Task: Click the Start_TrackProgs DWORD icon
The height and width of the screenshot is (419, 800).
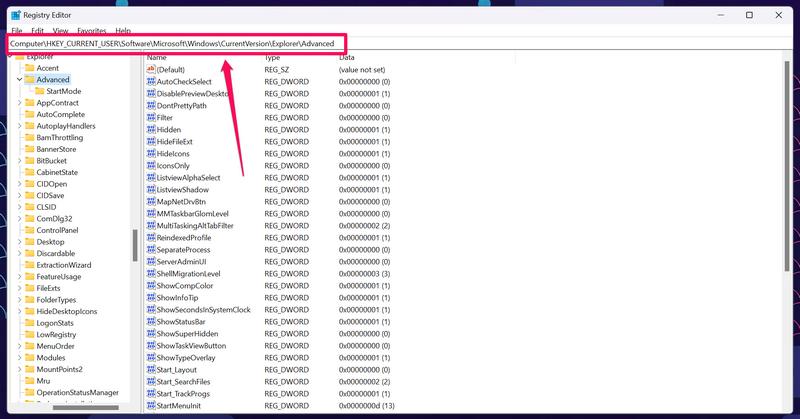Action: point(150,394)
